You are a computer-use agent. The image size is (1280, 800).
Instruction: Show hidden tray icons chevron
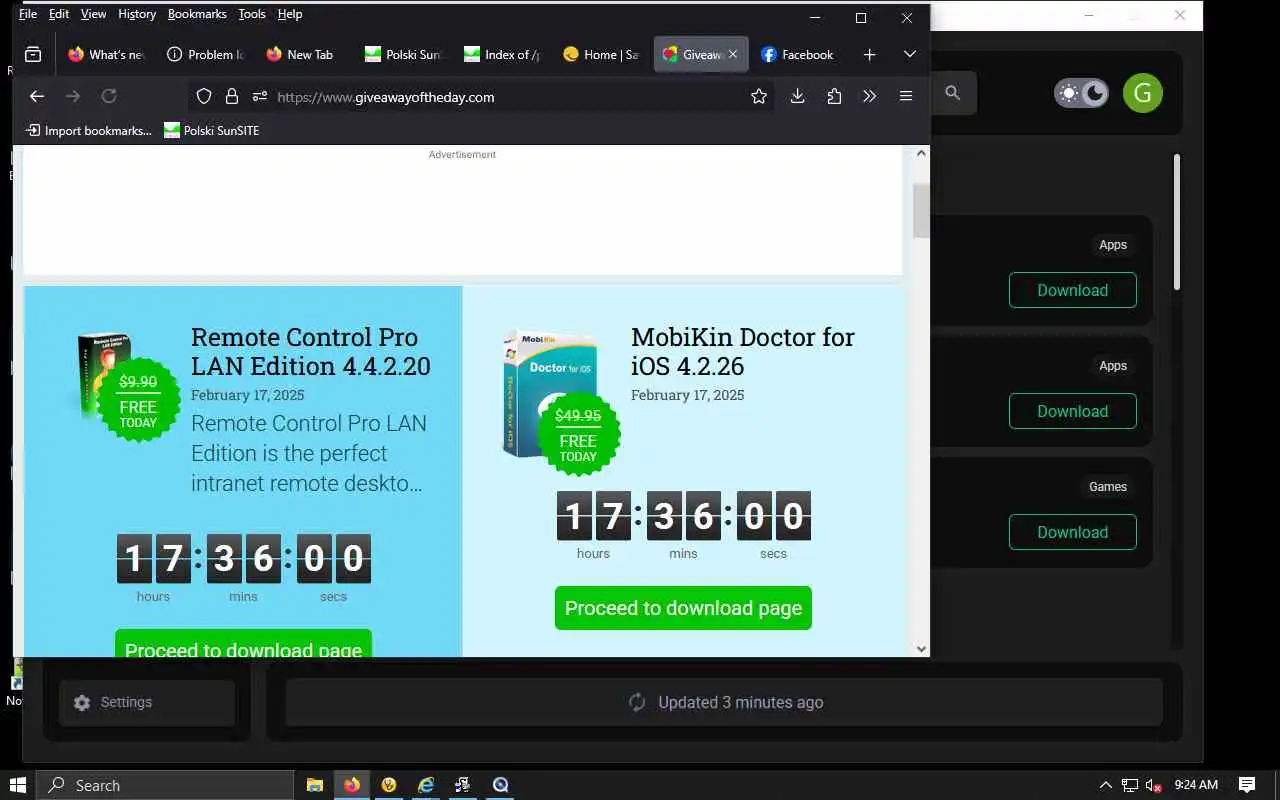click(1105, 785)
